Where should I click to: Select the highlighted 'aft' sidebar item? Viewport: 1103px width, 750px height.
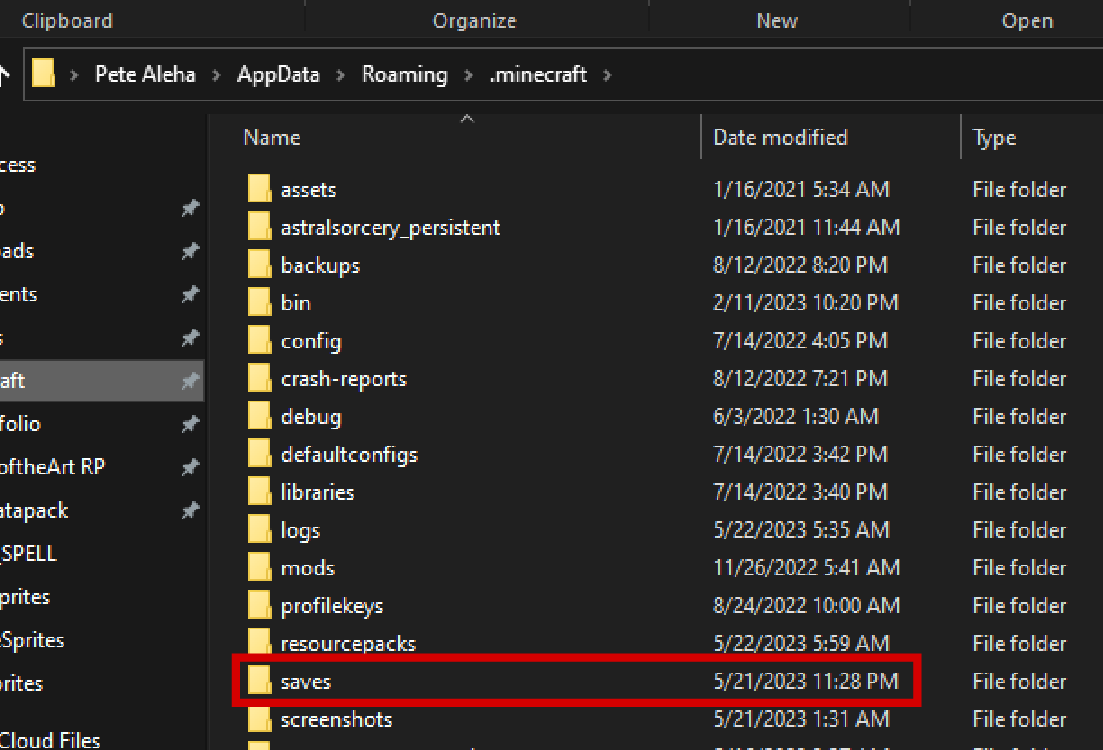101,381
